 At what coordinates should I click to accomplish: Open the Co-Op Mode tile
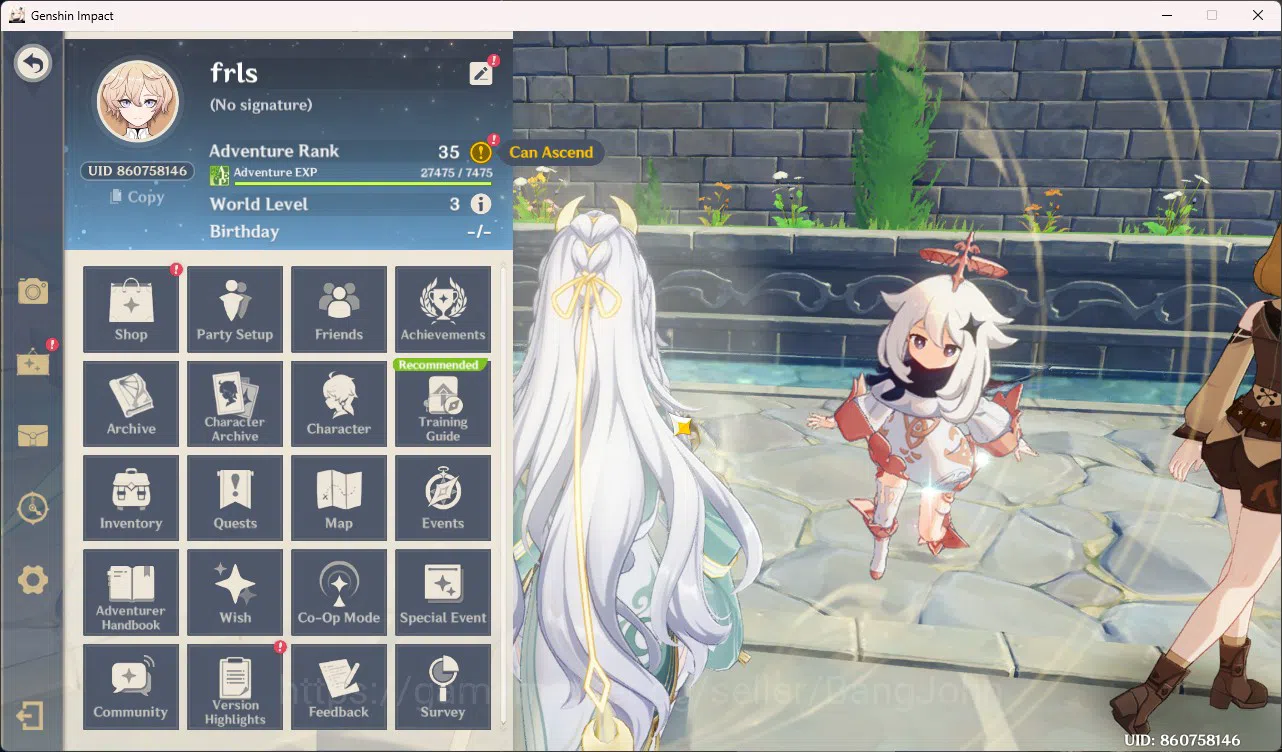pos(339,592)
